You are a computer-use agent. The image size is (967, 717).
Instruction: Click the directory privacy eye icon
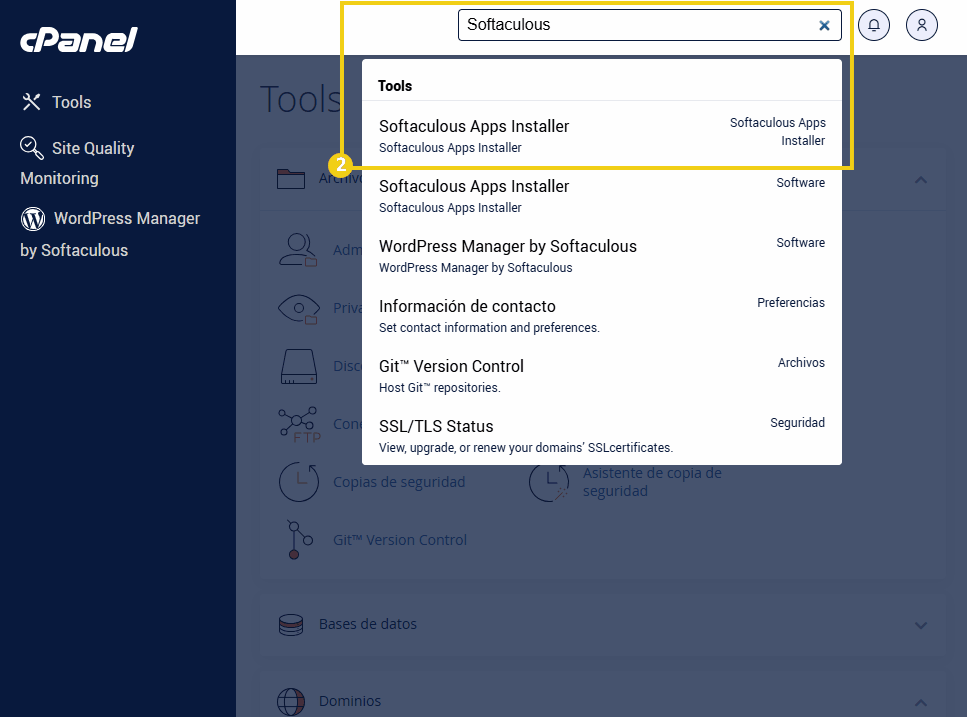point(298,308)
